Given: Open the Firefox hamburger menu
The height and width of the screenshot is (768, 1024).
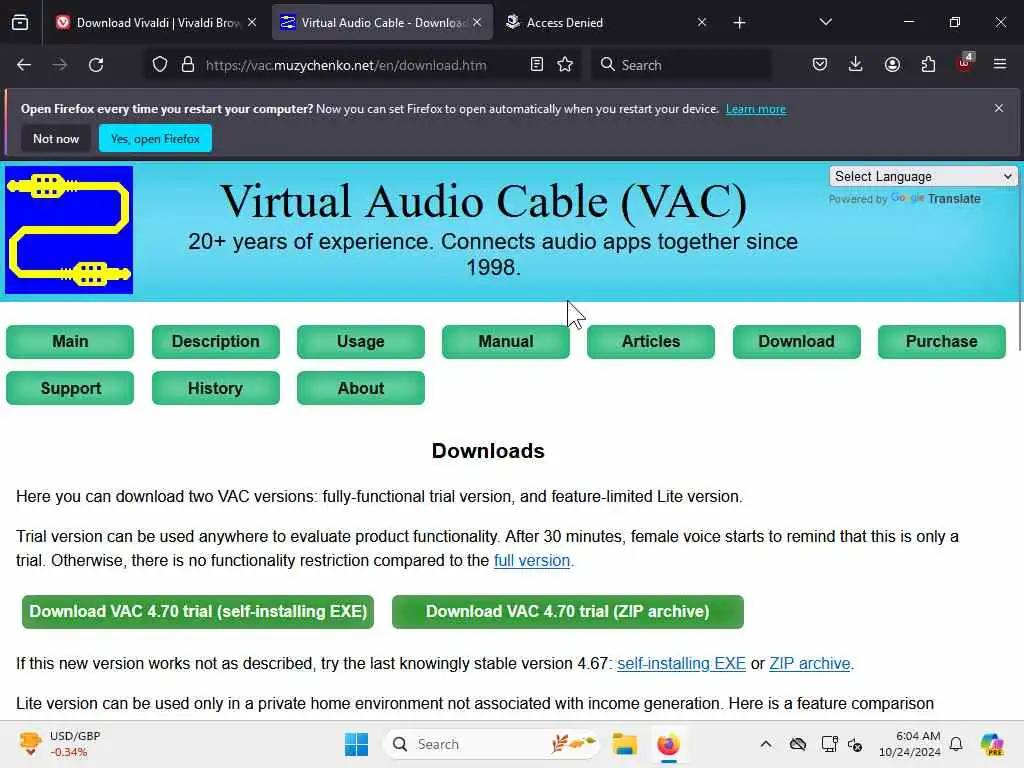Looking at the screenshot, I should click(x=1000, y=65).
